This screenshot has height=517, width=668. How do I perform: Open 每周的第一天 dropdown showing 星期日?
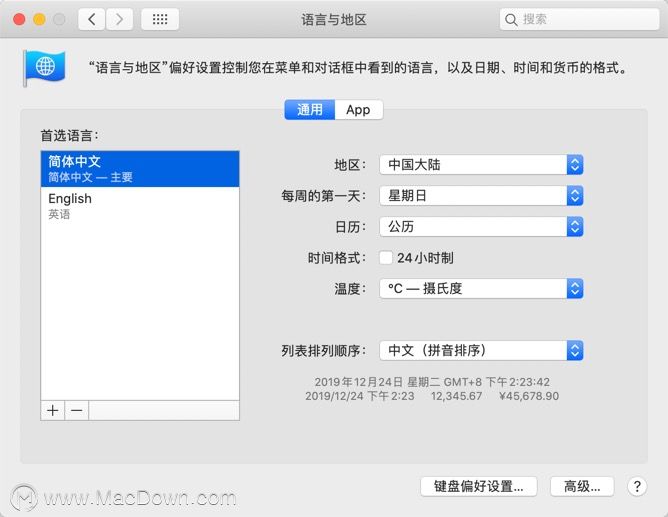tap(481, 196)
